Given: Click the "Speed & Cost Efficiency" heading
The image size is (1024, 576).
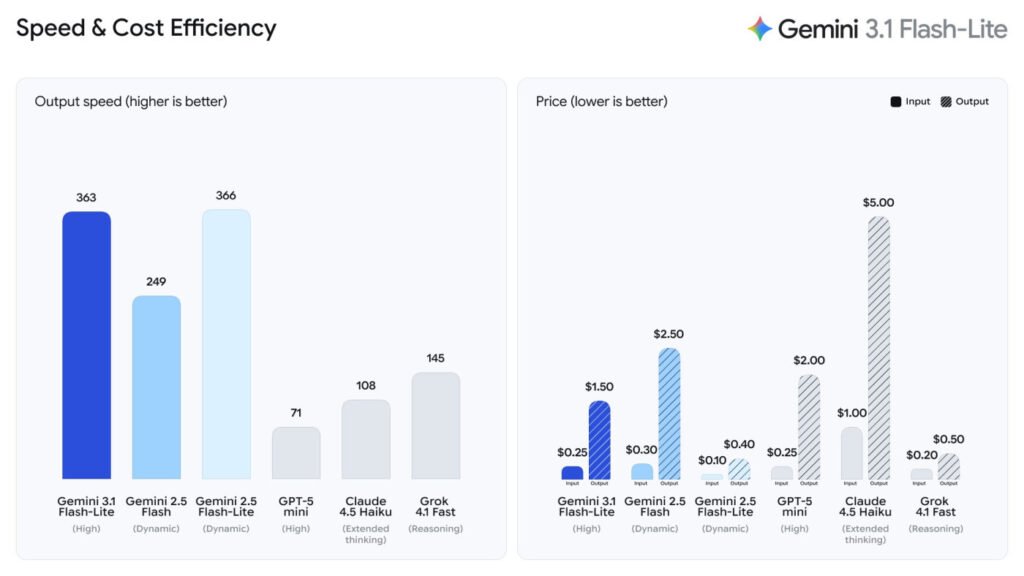Looking at the screenshot, I should 146,28.
